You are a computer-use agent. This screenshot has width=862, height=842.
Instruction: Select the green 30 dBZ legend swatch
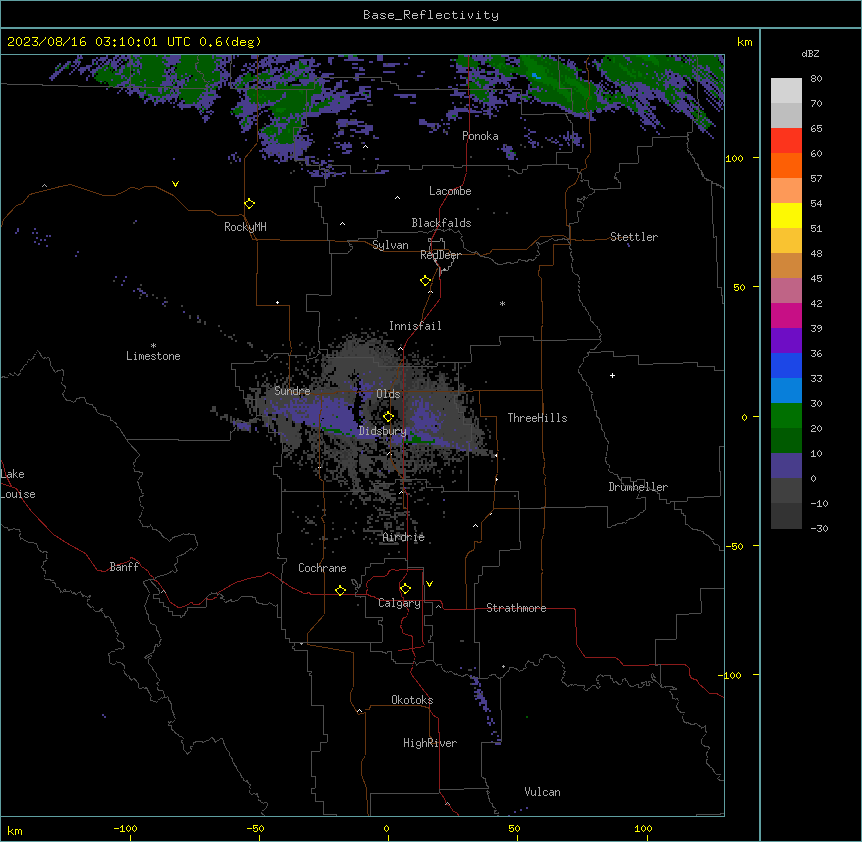click(x=786, y=416)
